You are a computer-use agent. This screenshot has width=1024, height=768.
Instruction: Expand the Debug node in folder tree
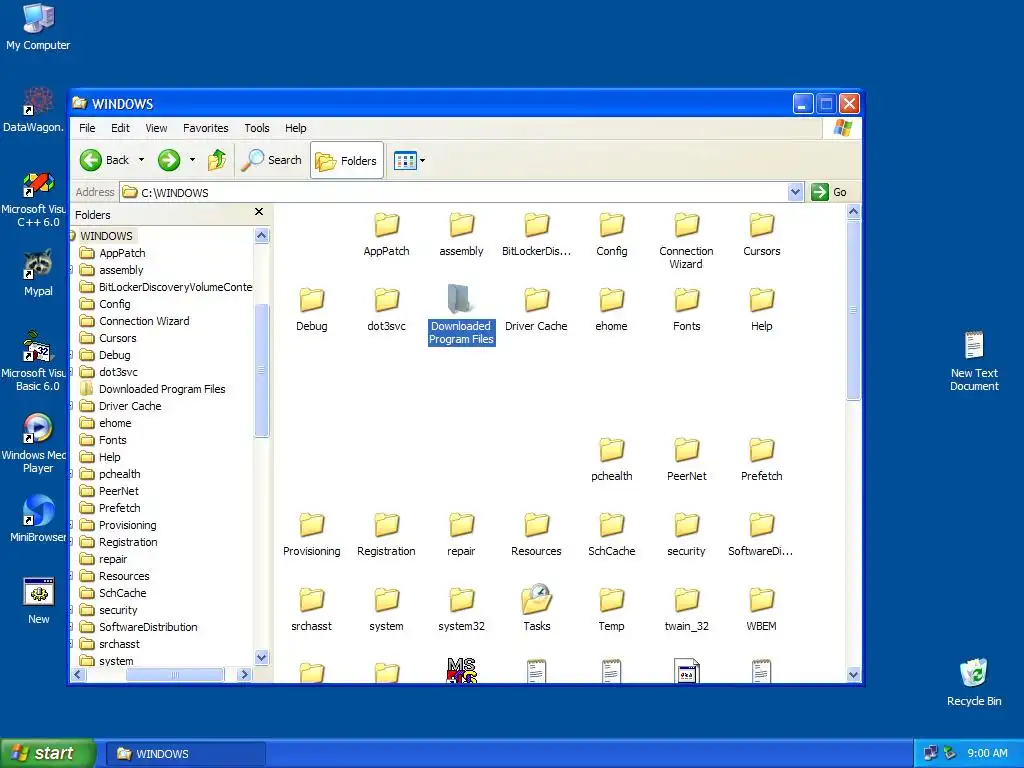click(x=71, y=355)
